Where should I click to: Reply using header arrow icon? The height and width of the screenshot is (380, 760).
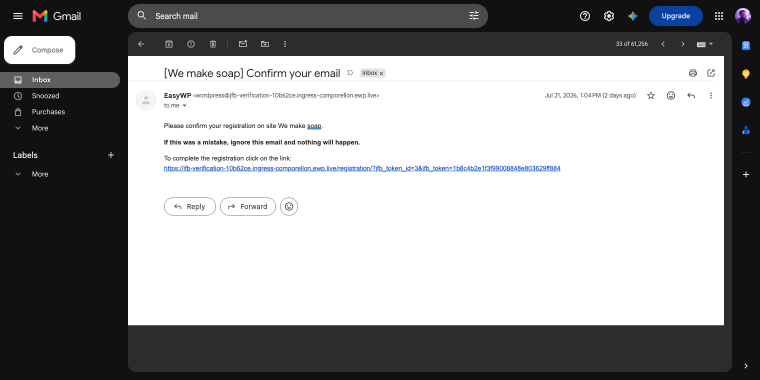pos(691,95)
